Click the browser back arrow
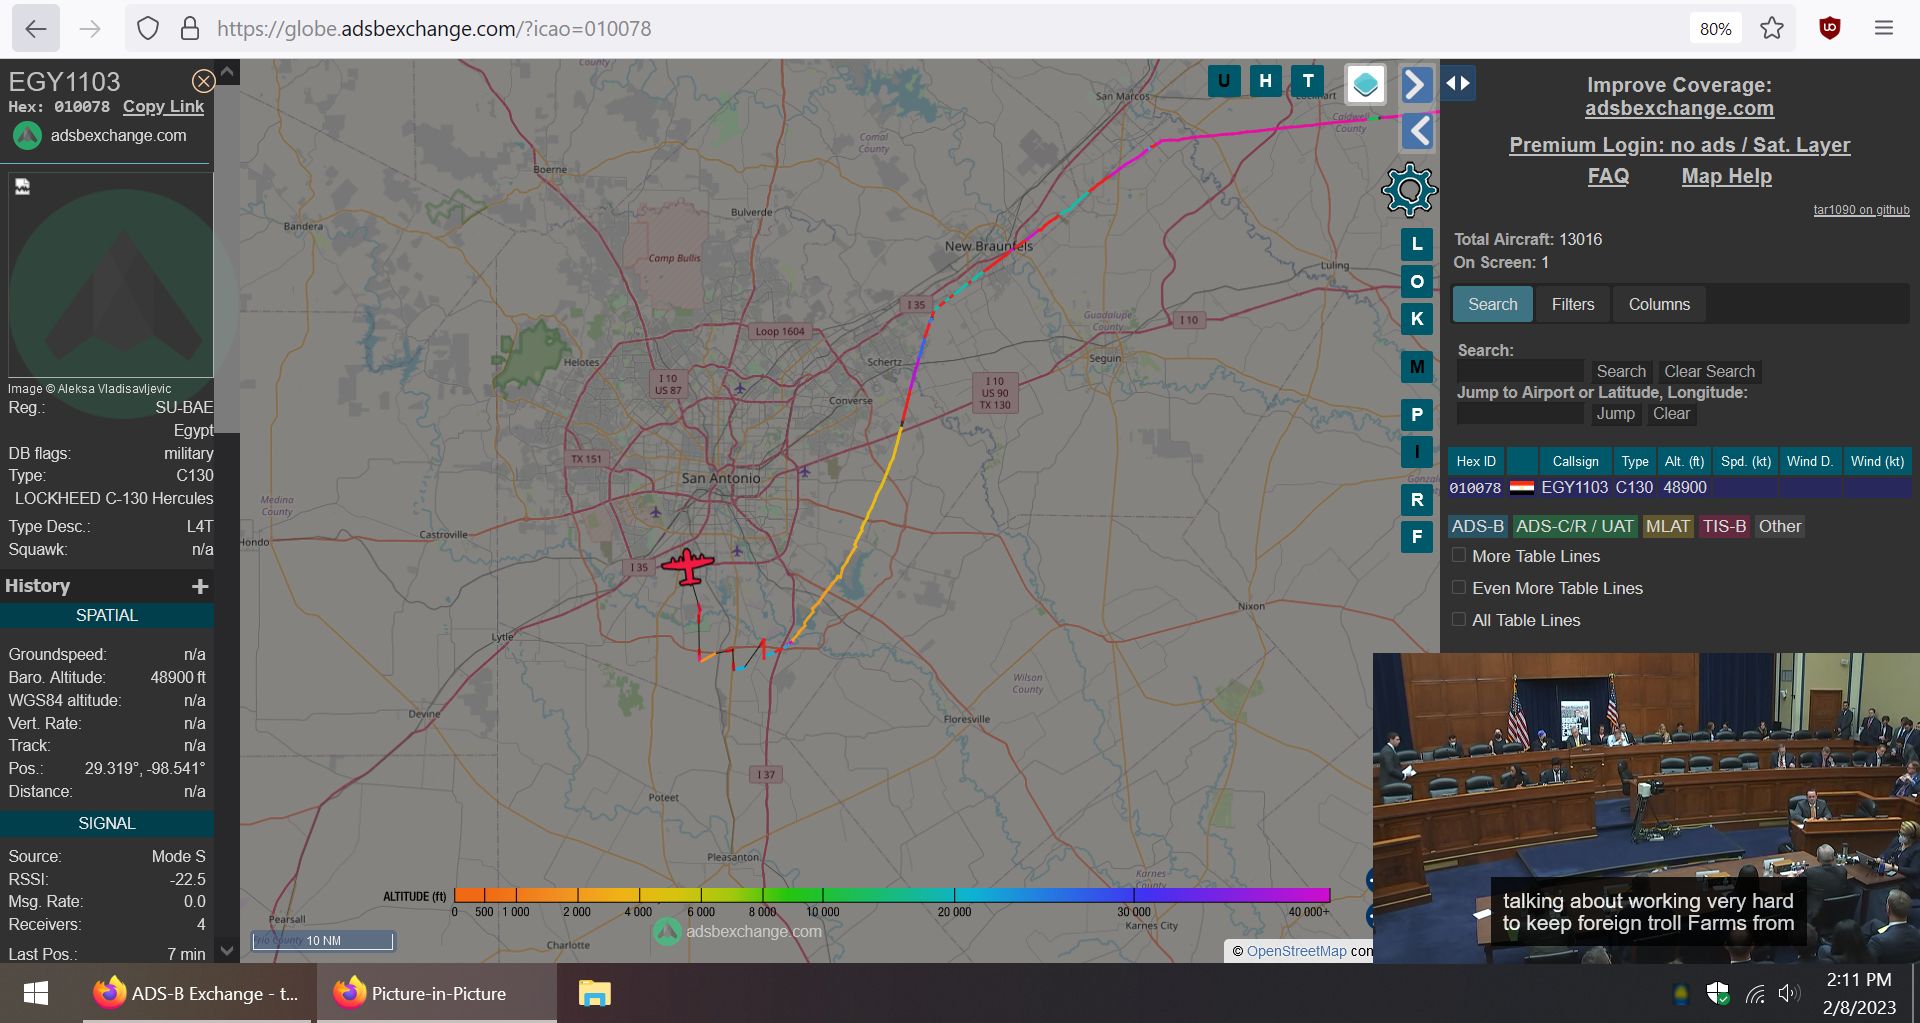The height and width of the screenshot is (1023, 1920). coord(36,28)
